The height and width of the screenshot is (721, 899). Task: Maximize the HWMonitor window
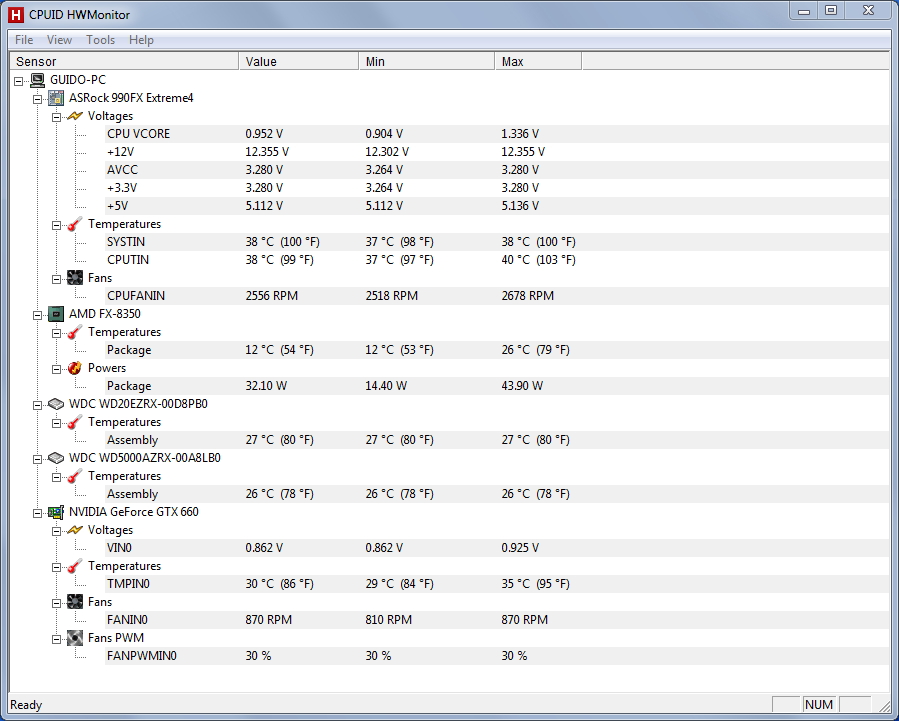tap(831, 11)
